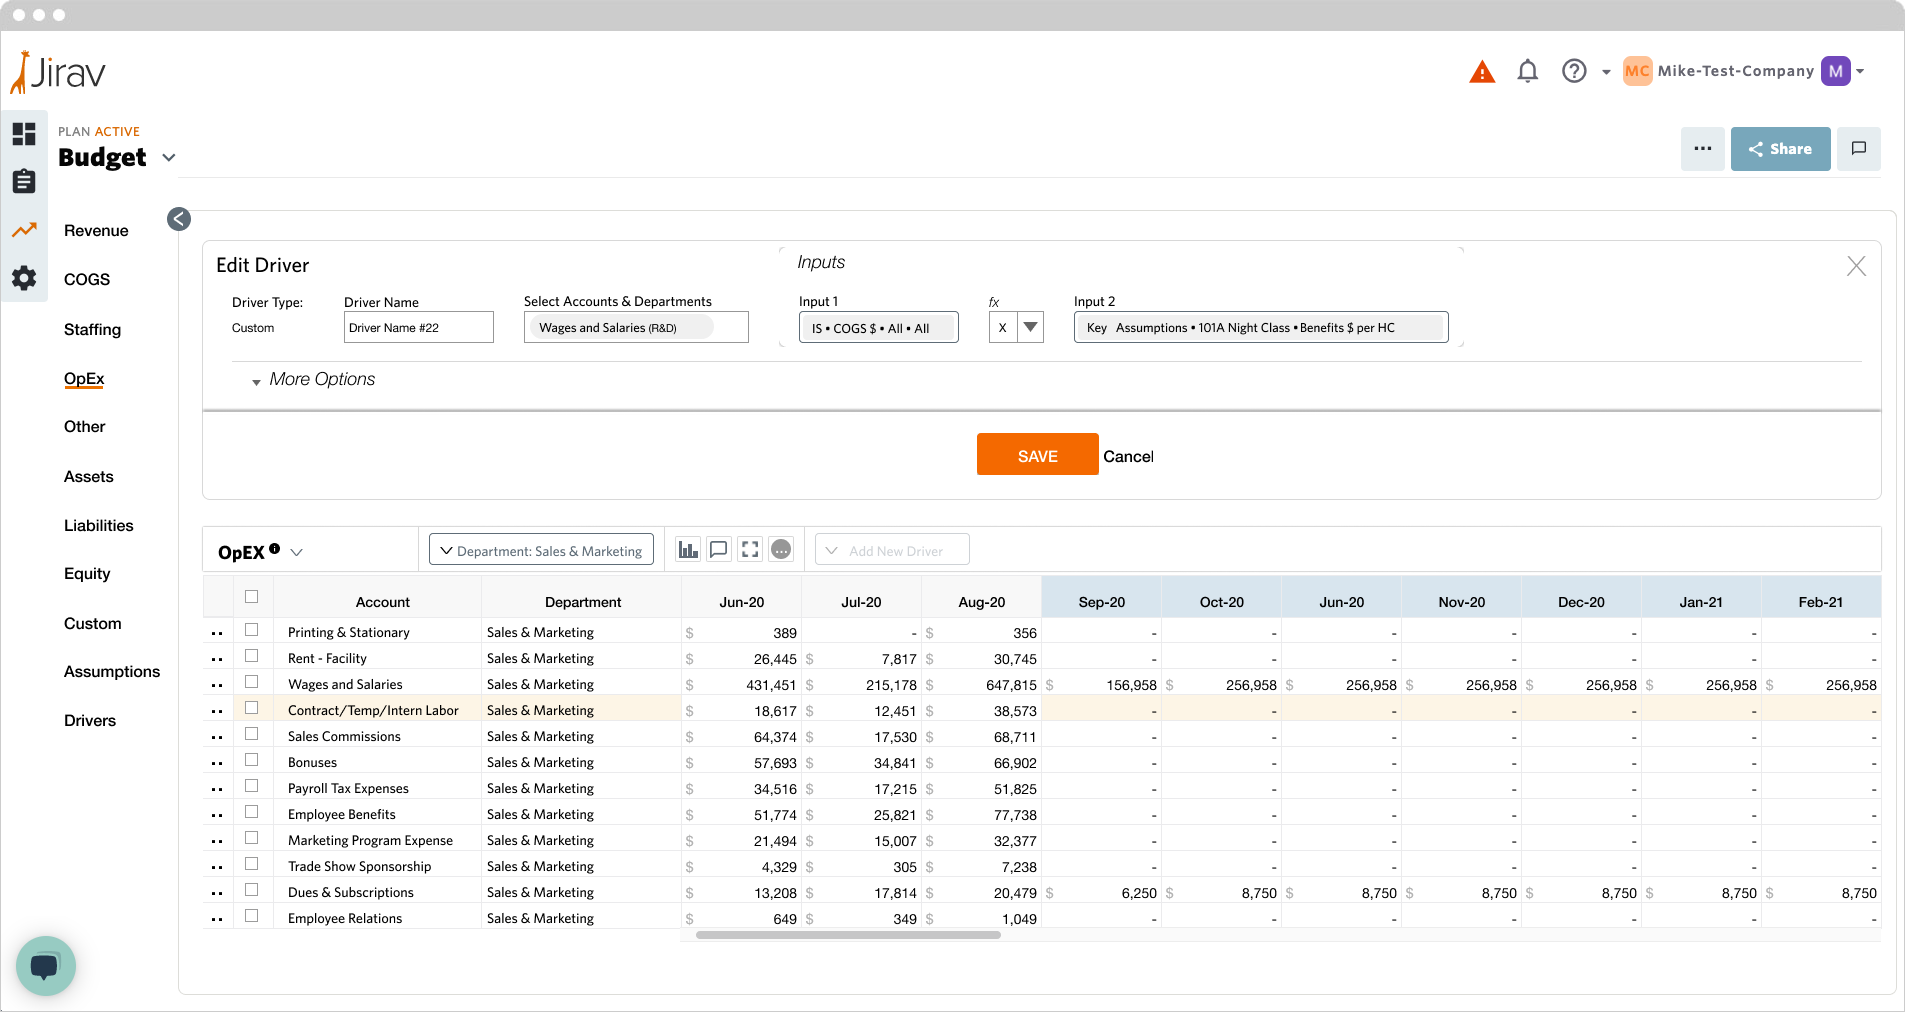Check the Wages and Salaries row checkbox
The height and width of the screenshot is (1012, 1905).
[252, 682]
